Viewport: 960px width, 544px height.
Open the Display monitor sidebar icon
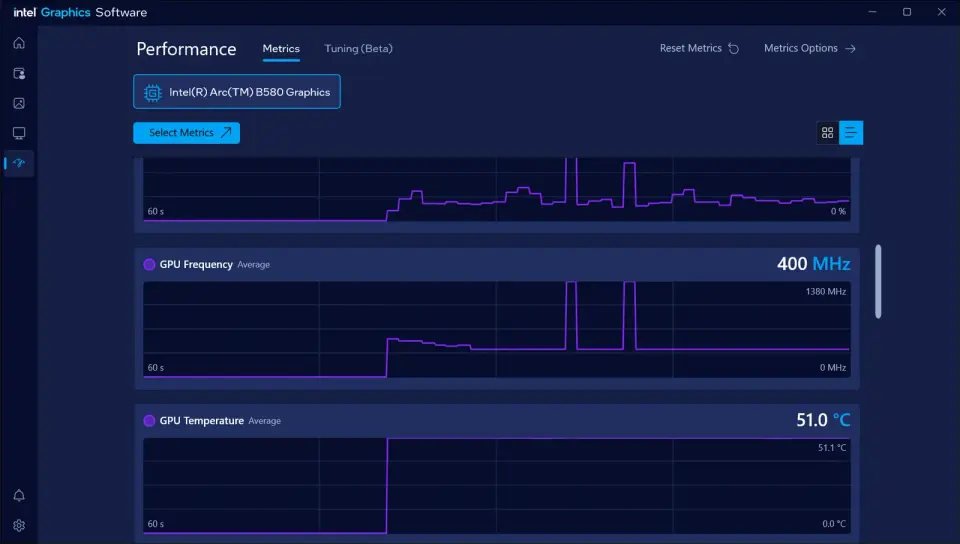coord(19,133)
